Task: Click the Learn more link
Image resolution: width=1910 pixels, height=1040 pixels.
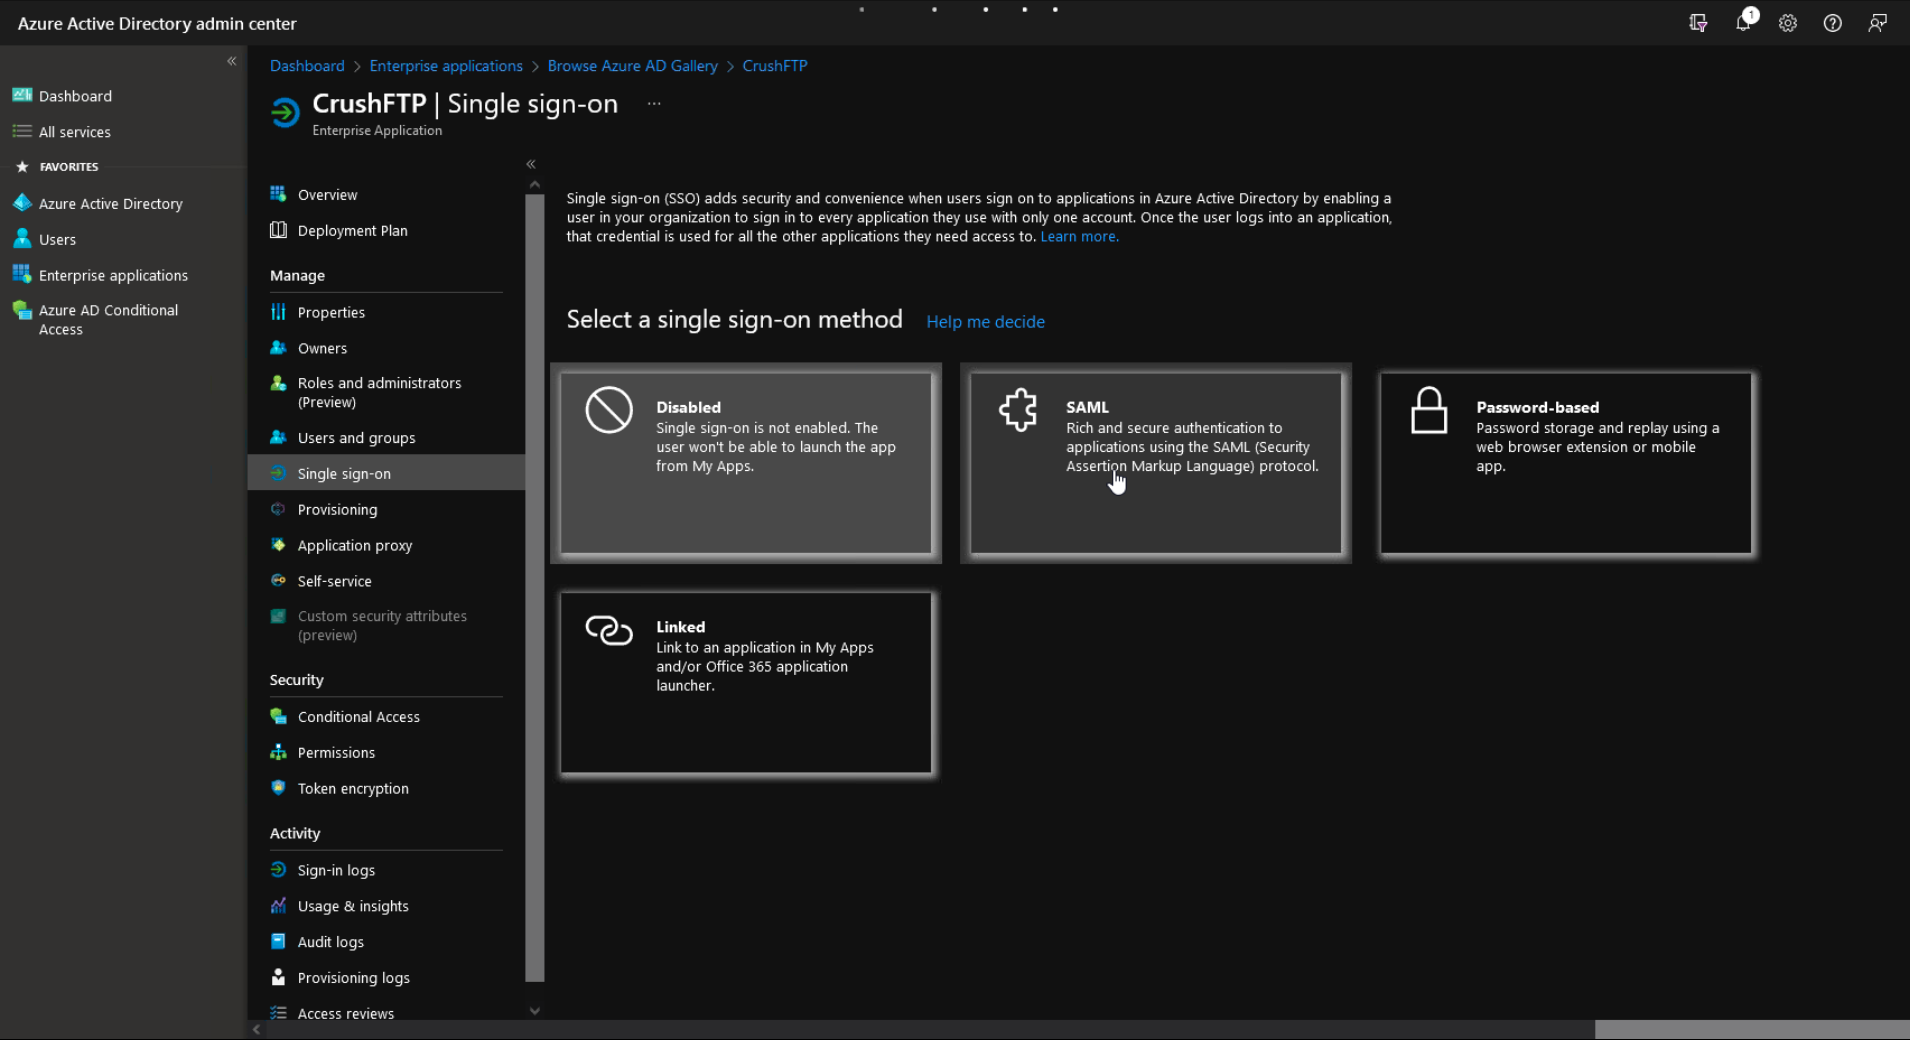Action: pyautogui.click(x=1079, y=237)
